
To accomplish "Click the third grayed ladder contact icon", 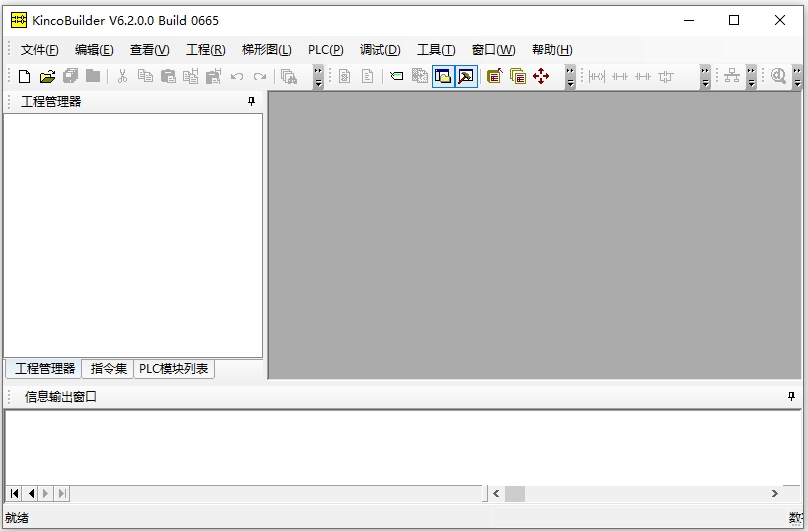I will click(x=643, y=77).
